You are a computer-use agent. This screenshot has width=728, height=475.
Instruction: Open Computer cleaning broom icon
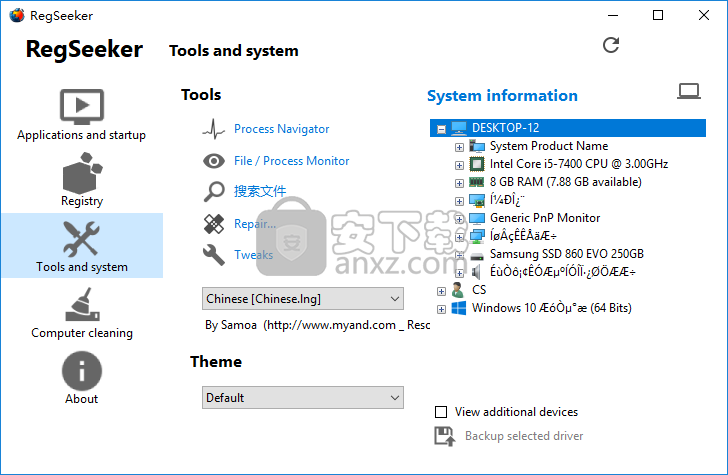tap(82, 305)
